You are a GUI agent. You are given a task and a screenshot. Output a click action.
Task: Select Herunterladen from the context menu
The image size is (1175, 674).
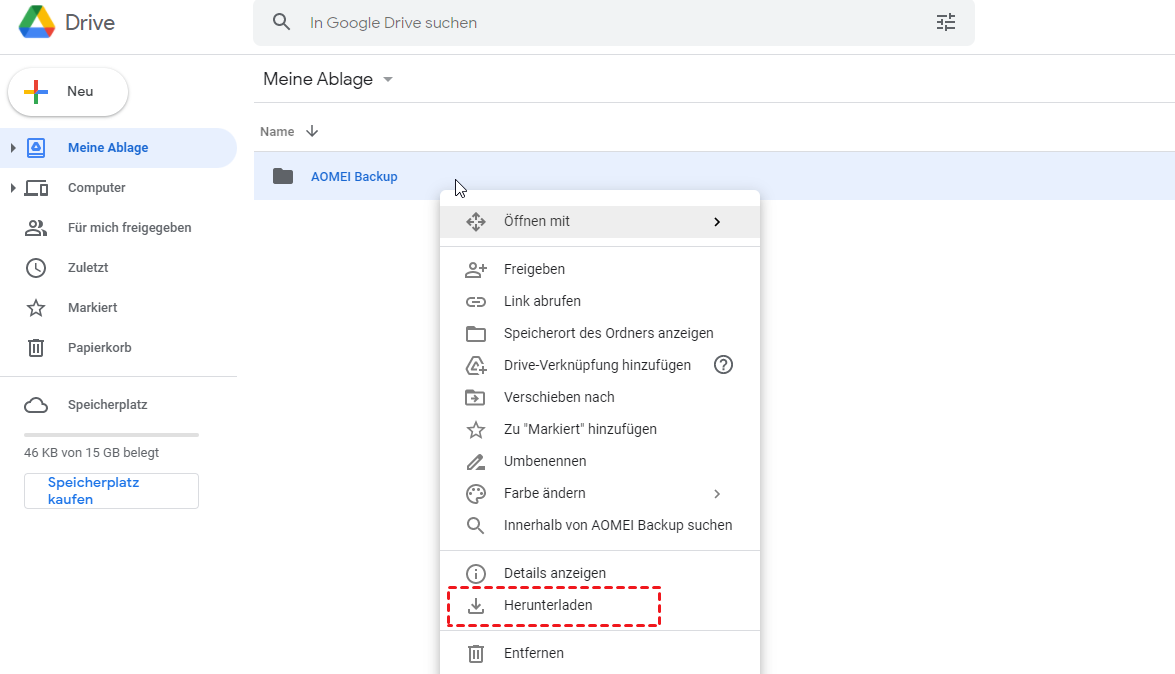[x=548, y=605]
